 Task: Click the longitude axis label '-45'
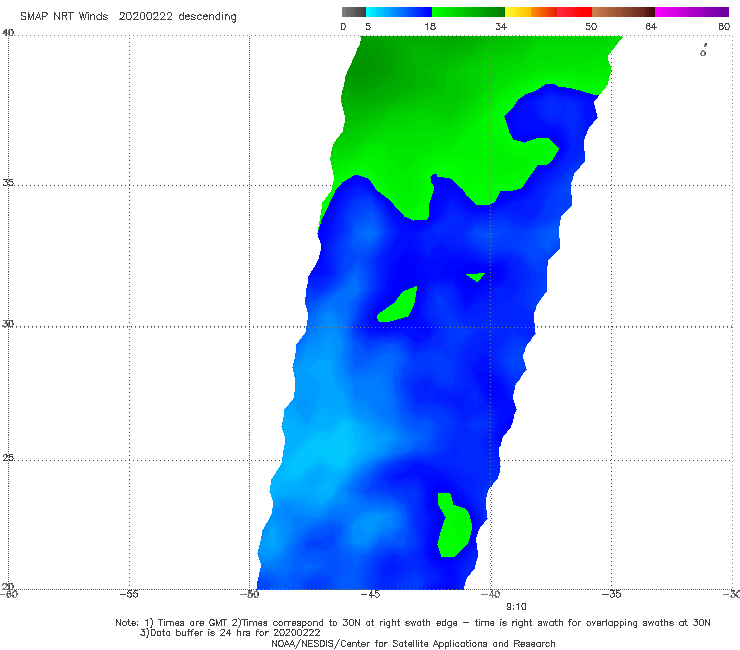pos(370,594)
